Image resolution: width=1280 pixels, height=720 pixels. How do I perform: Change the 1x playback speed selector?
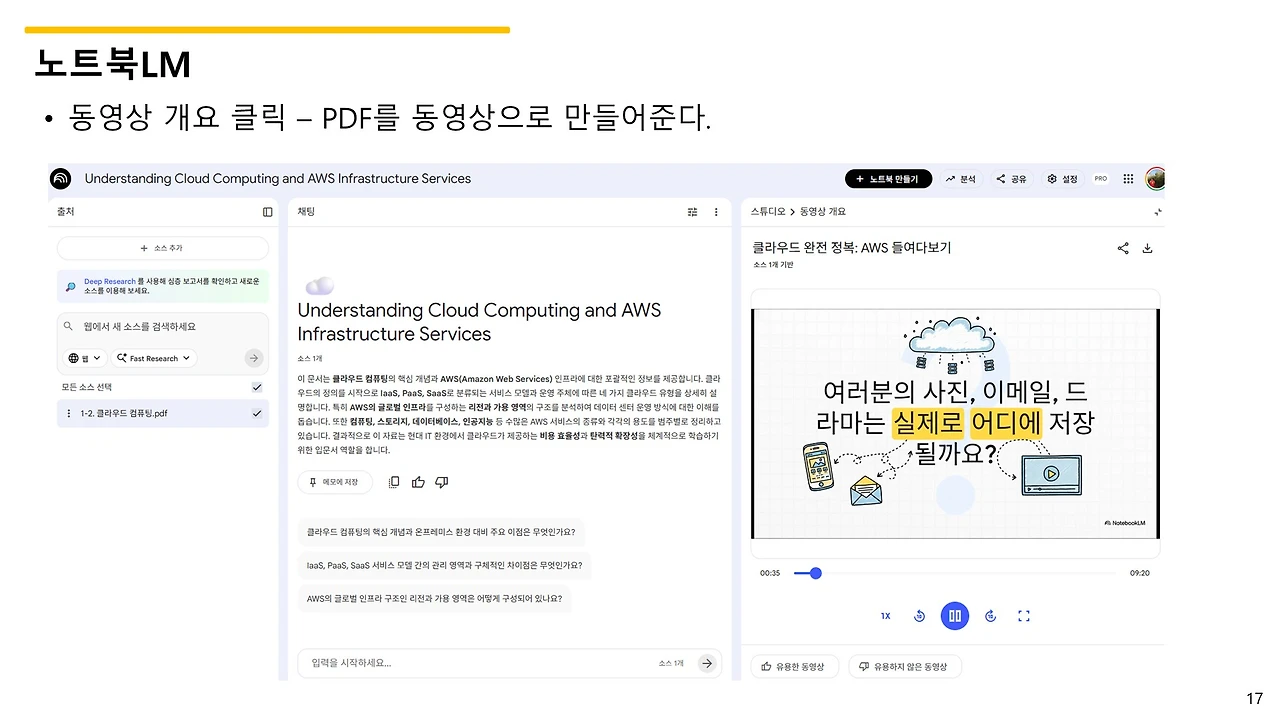(x=885, y=616)
